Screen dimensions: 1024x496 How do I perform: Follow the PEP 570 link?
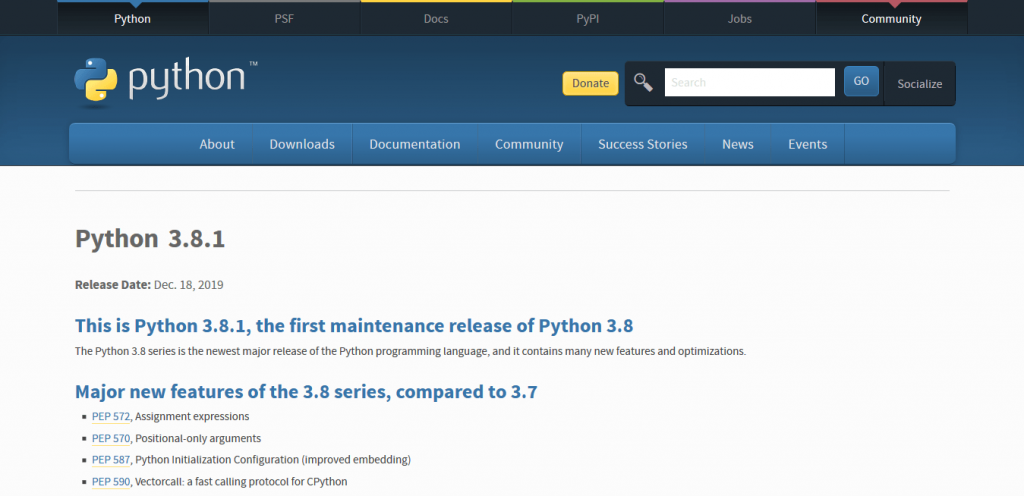click(111, 438)
